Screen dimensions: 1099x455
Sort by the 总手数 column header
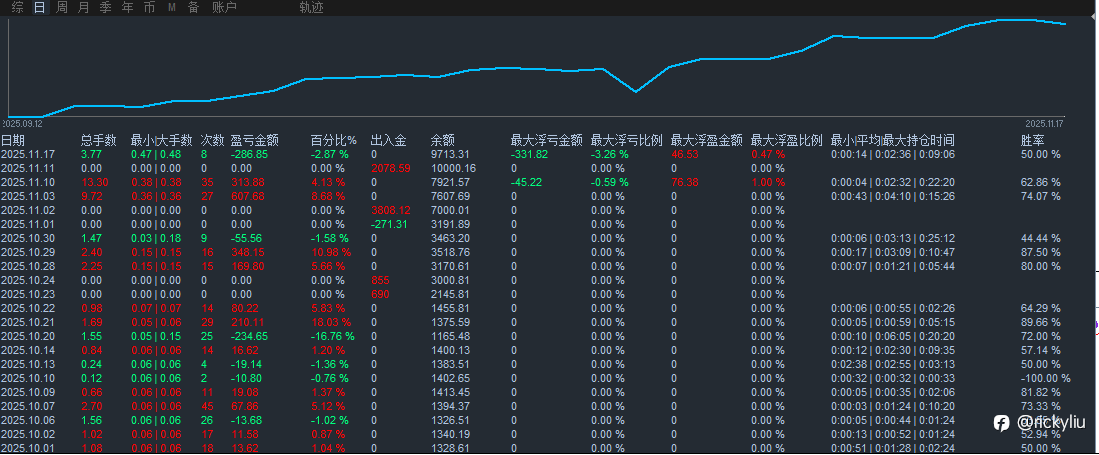(99, 140)
